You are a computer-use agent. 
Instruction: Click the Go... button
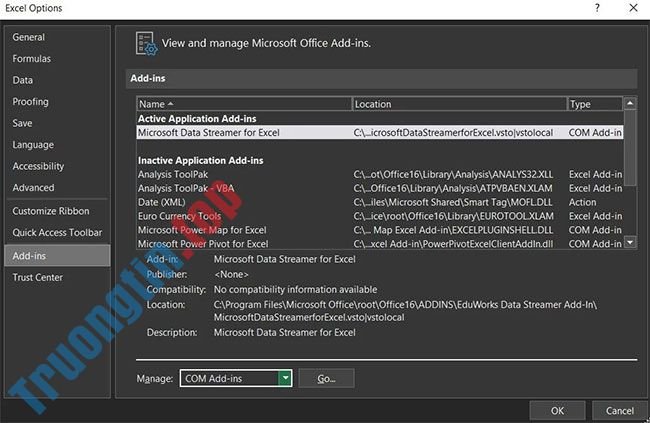(x=326, y=378)
